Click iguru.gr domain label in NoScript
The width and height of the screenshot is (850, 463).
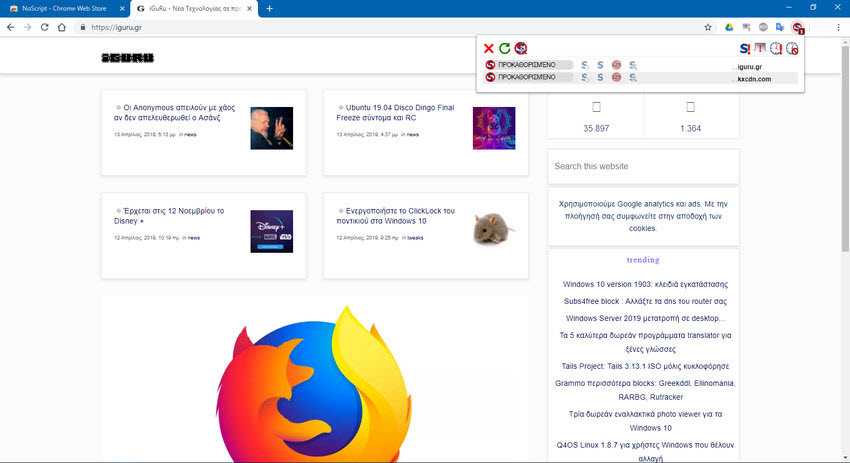click(750, 67)
